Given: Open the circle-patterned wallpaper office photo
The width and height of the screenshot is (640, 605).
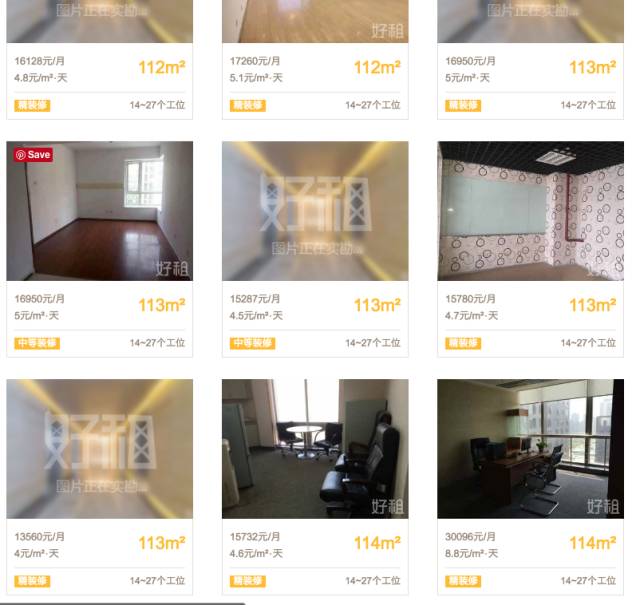Looking at the screenshot, I should (x=530, y=211).
